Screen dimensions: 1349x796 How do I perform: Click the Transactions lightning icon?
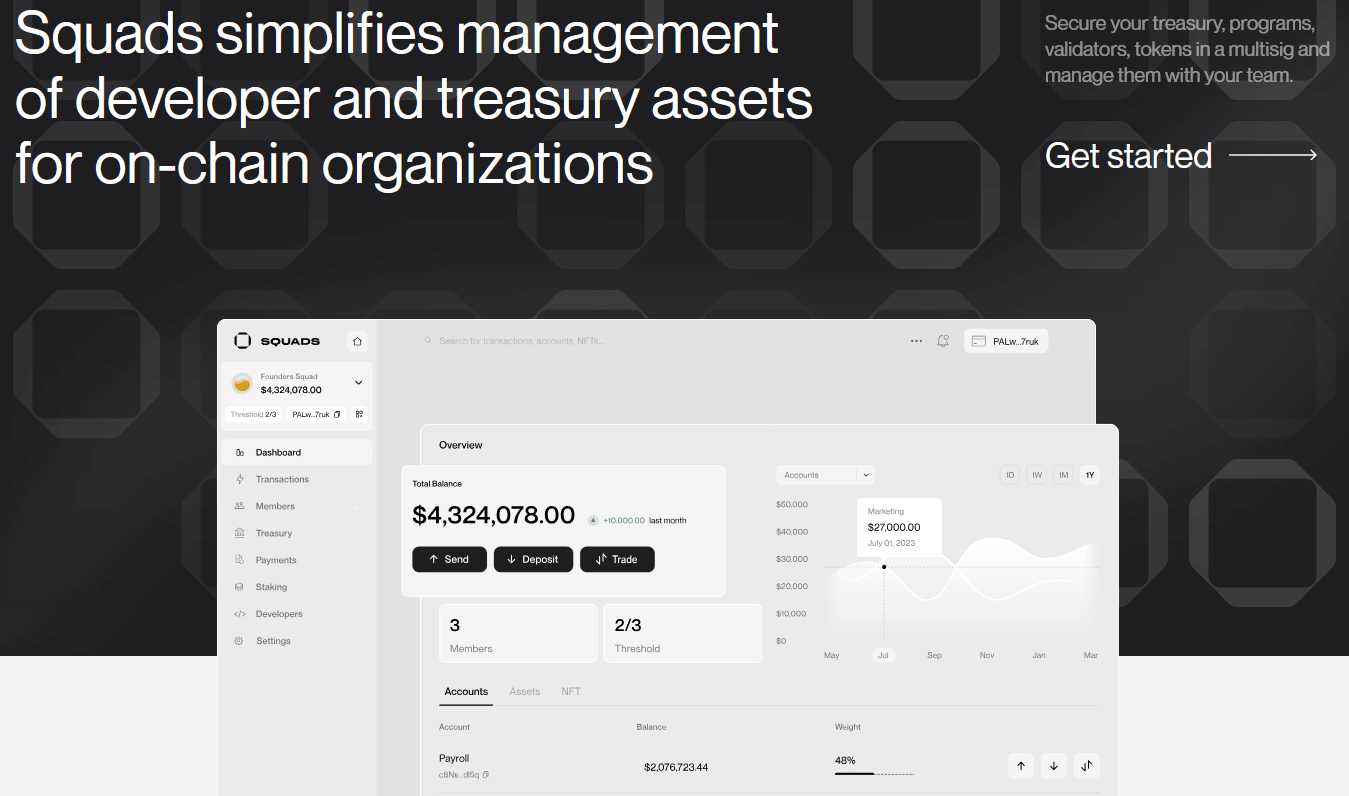(x=240, y=479)
